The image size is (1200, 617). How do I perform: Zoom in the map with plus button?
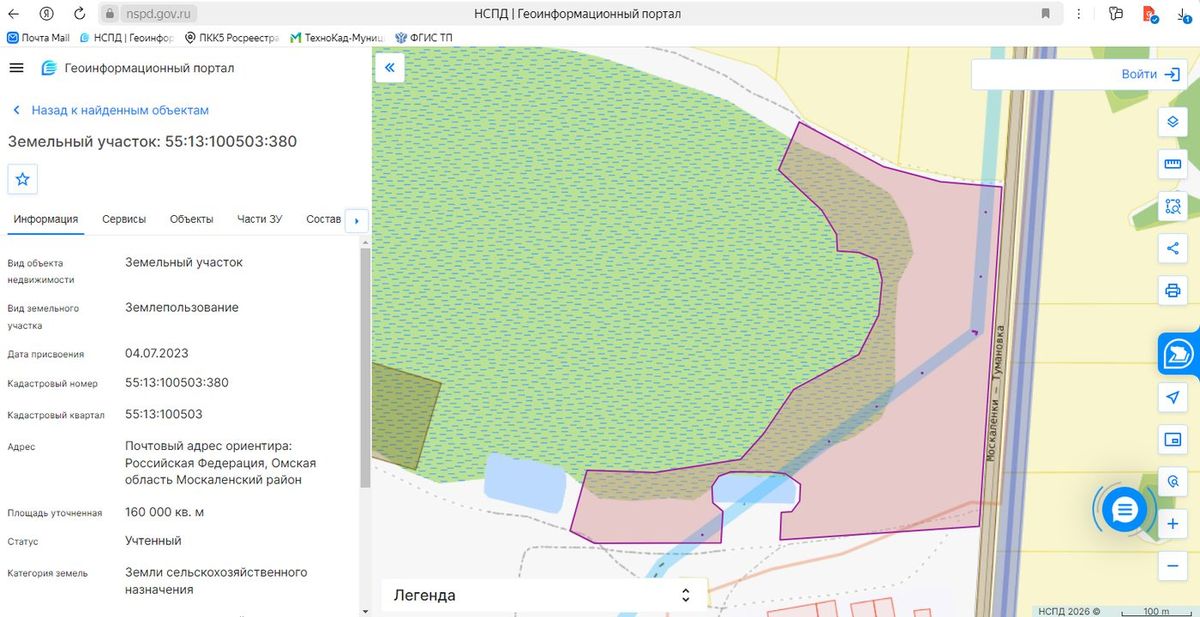click(1173, 524)
